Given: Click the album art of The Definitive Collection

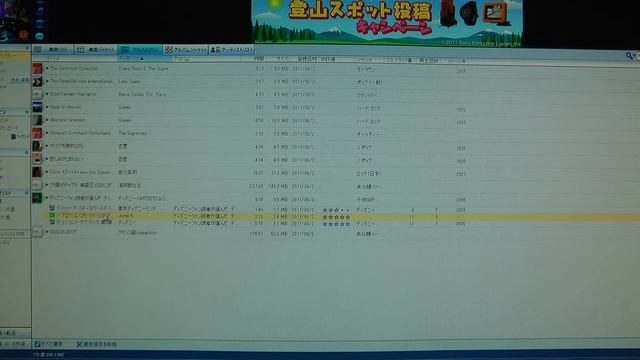Looking at the screenshot, I should [37, 68].
